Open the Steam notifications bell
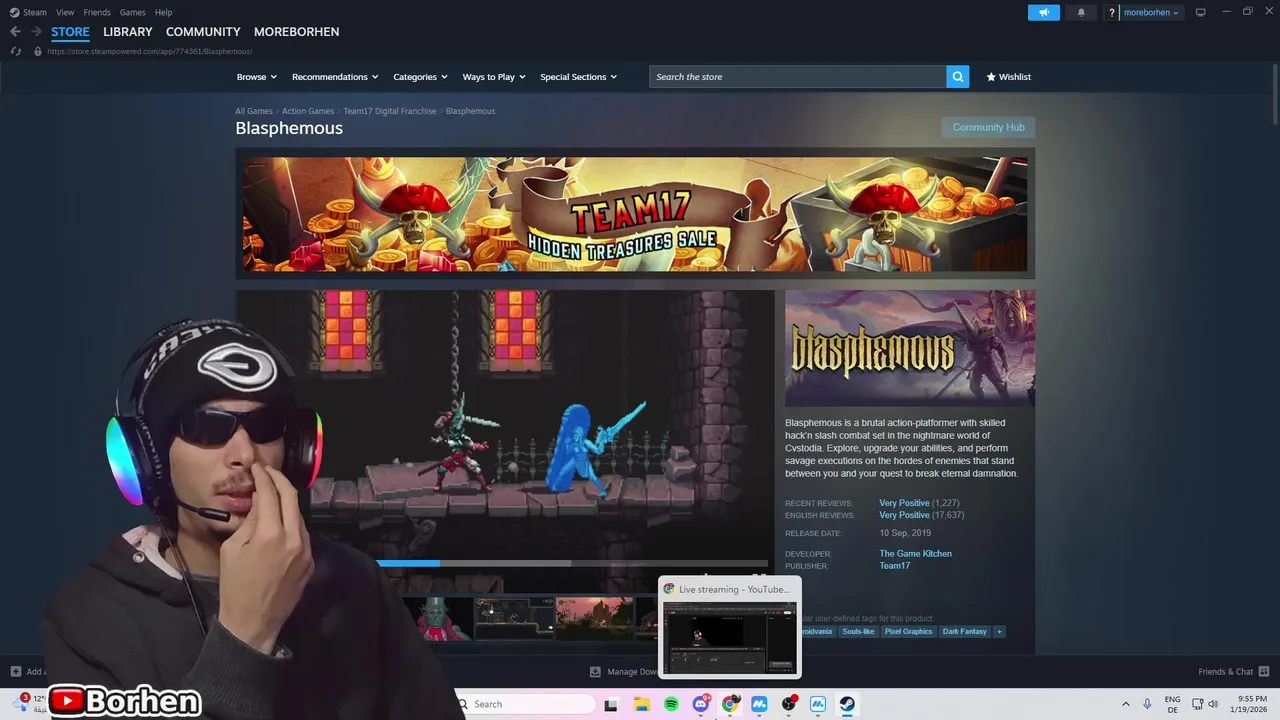The height and width of the screenshot is (720, 1280). click(x=1081, y=12)
